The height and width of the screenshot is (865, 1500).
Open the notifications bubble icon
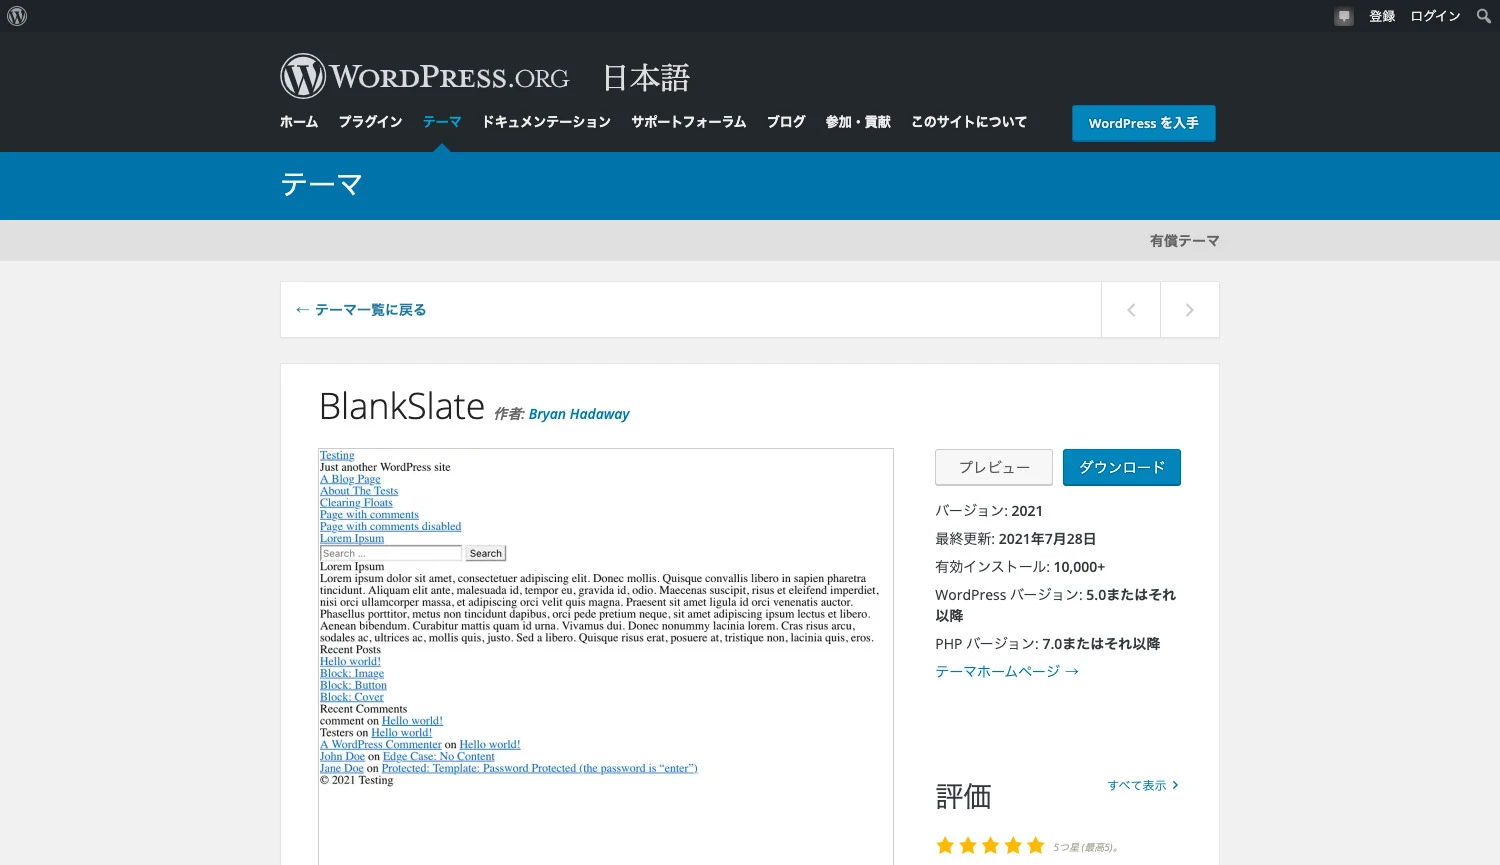1344,16
